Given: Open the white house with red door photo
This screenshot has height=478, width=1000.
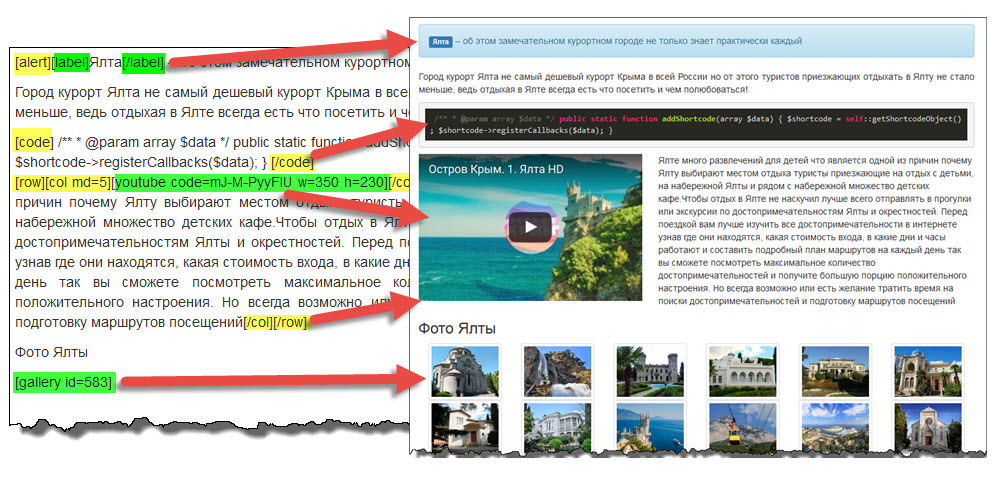Looking at the screenshot, I should (x=464, y=427).
